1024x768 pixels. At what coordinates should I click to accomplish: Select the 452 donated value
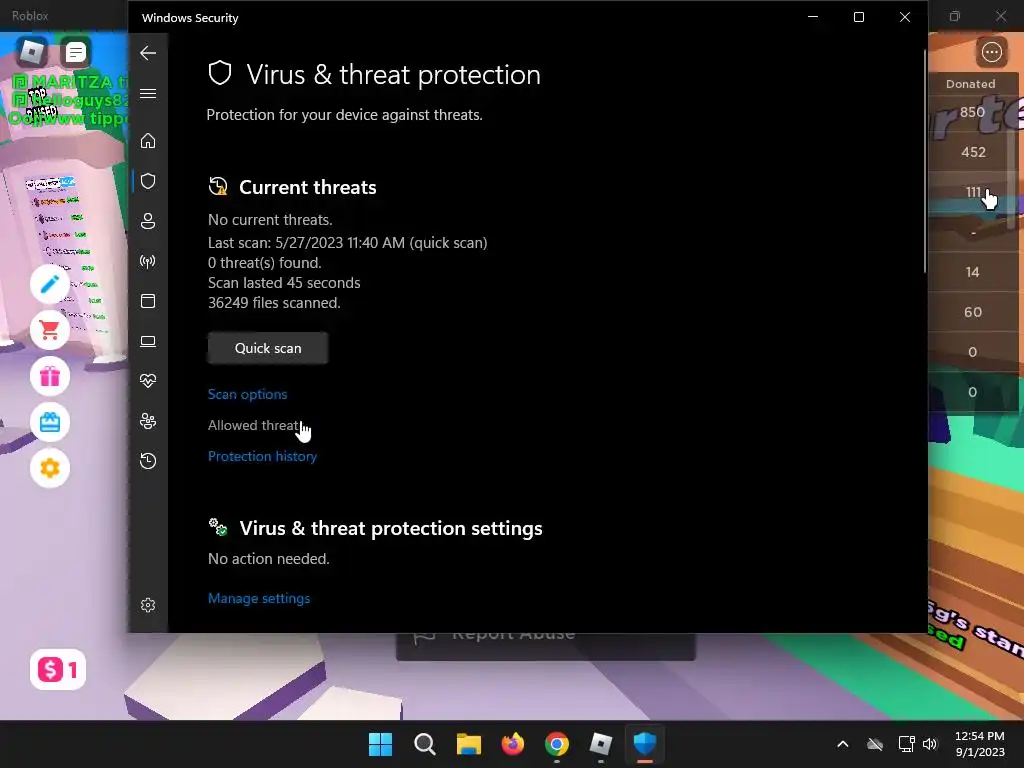click(x=973, y=152)
